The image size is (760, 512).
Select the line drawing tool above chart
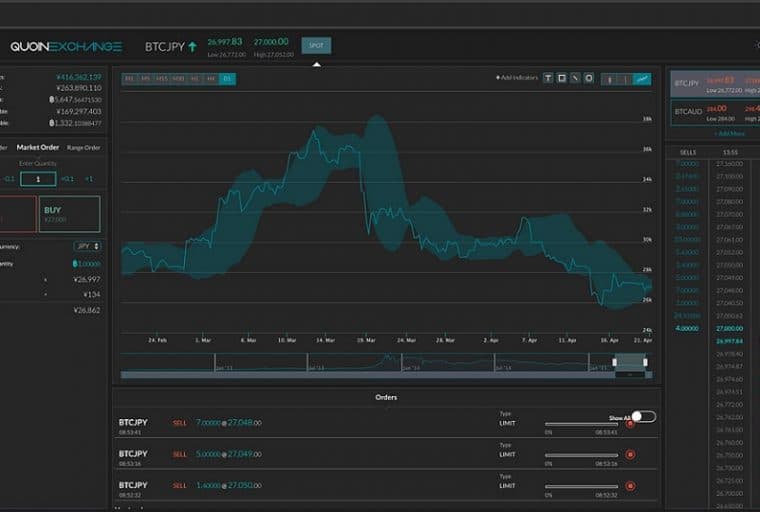[575, 78]
